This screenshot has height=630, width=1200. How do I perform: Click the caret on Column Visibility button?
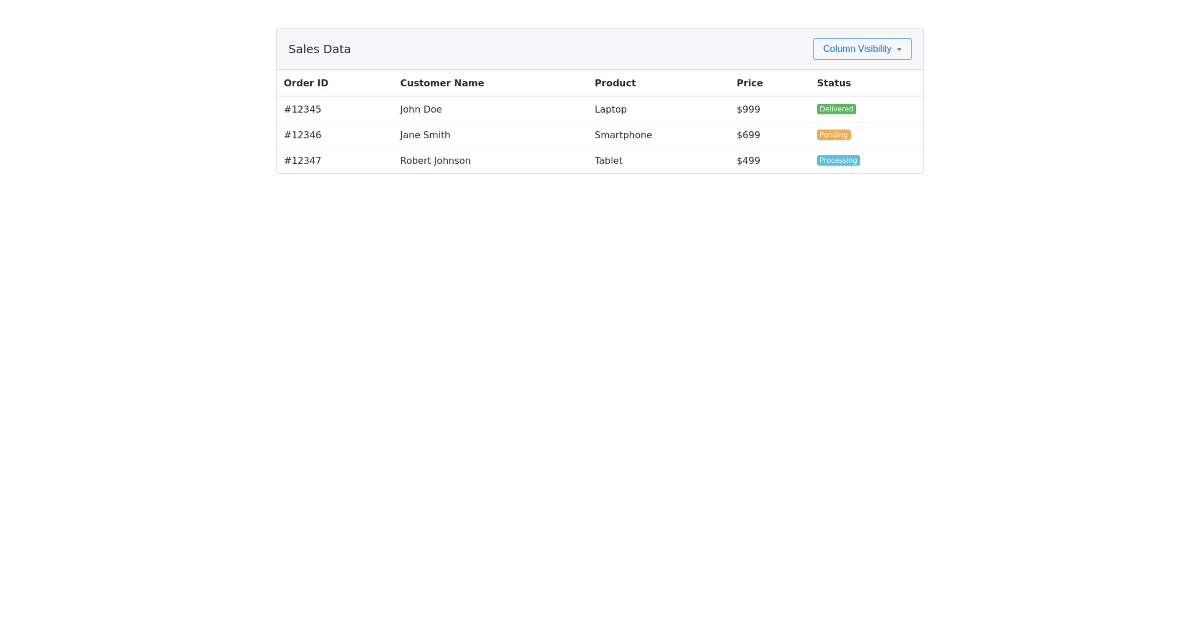coord(900,48)
